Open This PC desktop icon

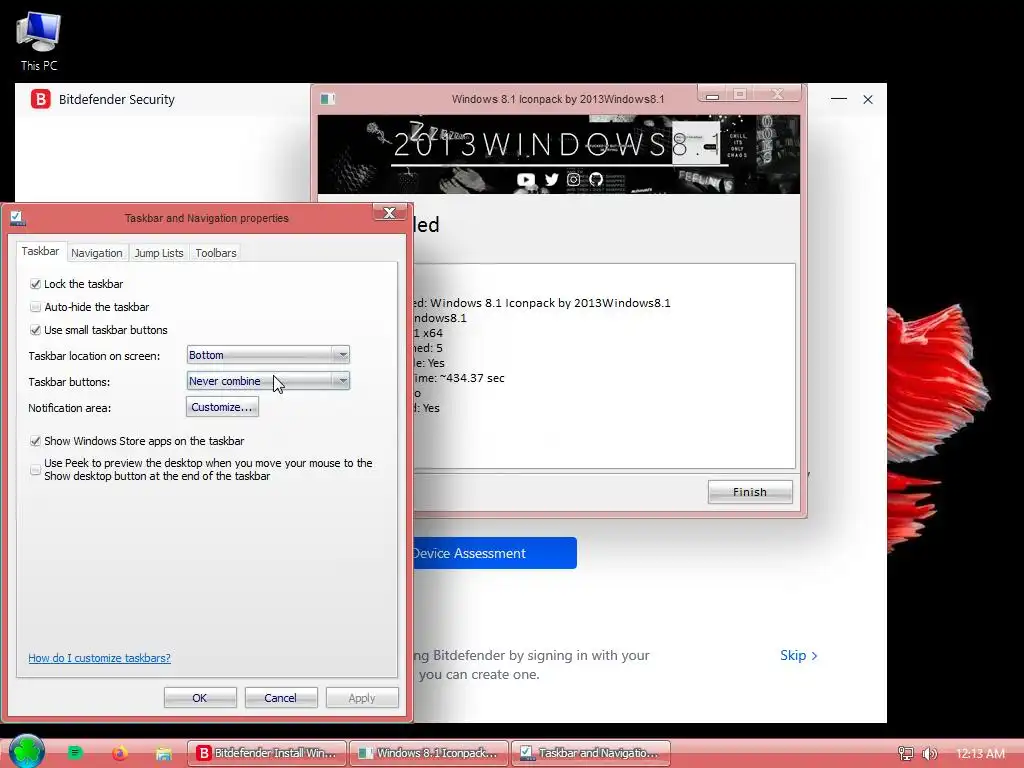(x=39, y=40)
